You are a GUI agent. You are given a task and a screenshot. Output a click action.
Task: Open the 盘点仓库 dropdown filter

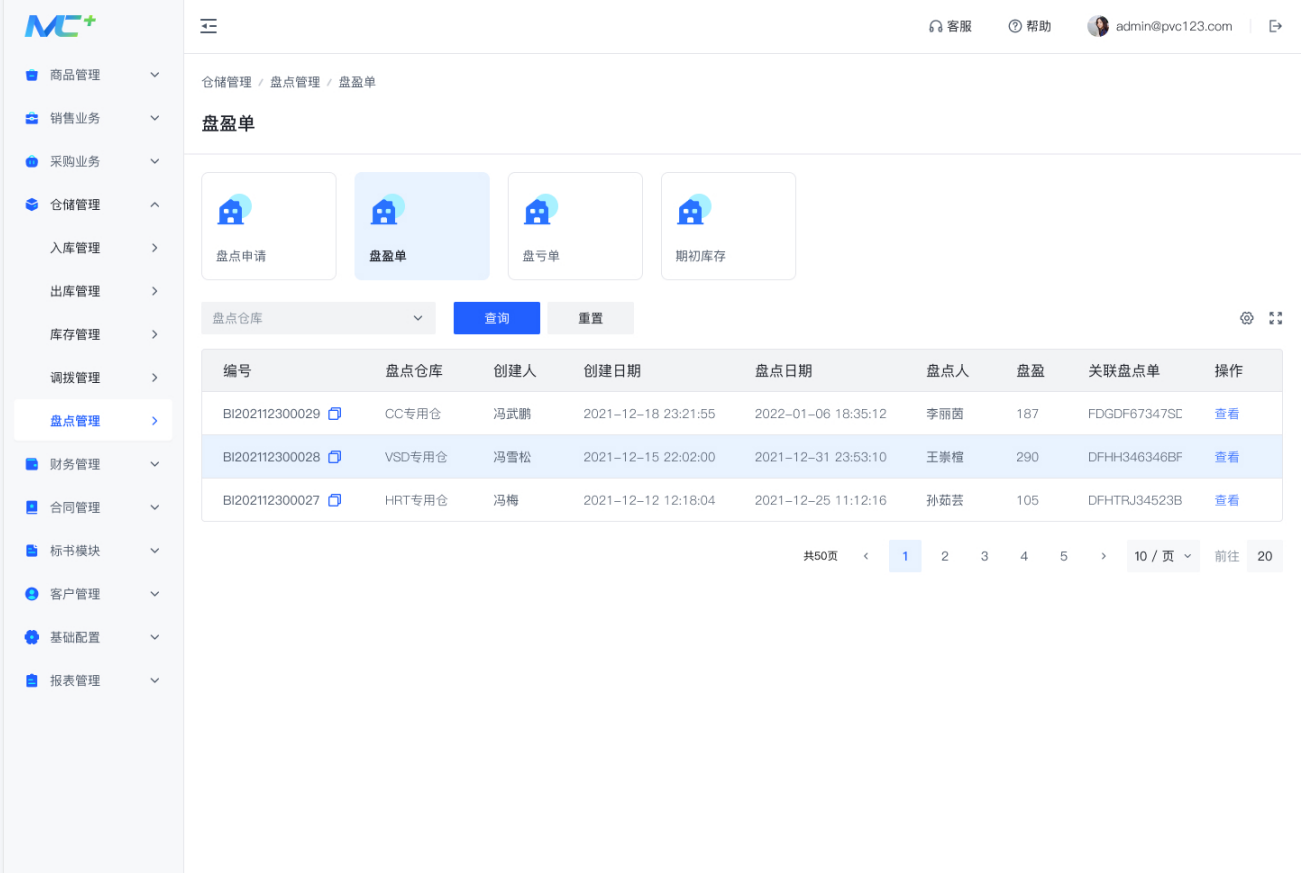[x=318, y=318]
